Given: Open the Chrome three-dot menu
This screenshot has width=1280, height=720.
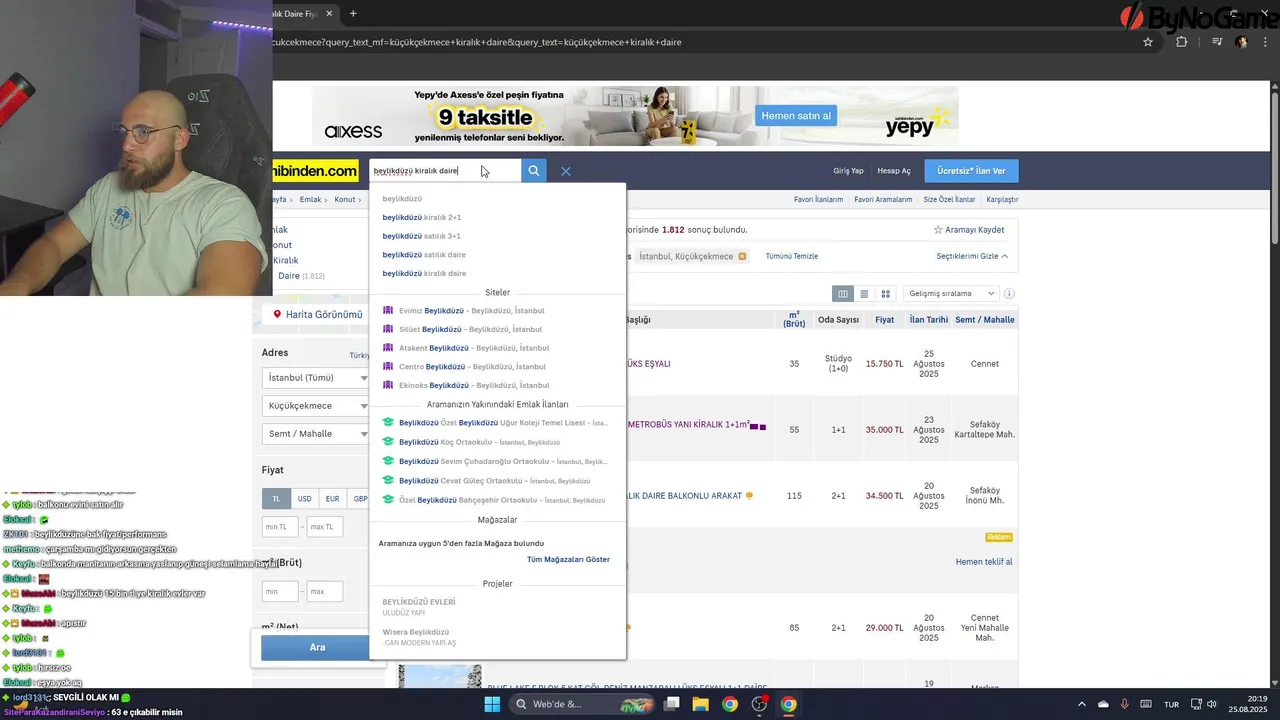Looking at the screenshot, I should tap(1266, 42).
